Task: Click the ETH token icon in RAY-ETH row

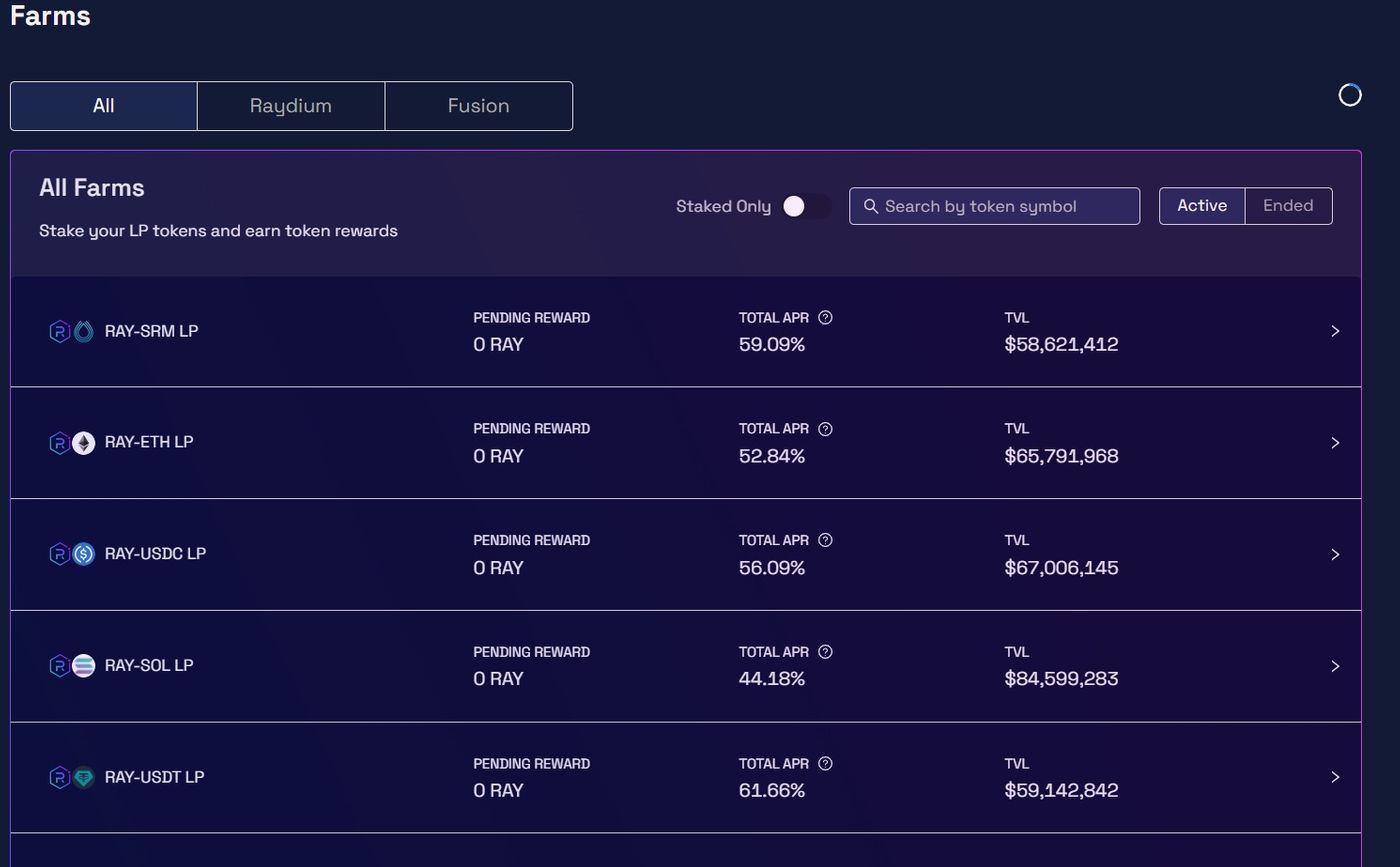Action: pyautogui.click(x=84, y=443)
